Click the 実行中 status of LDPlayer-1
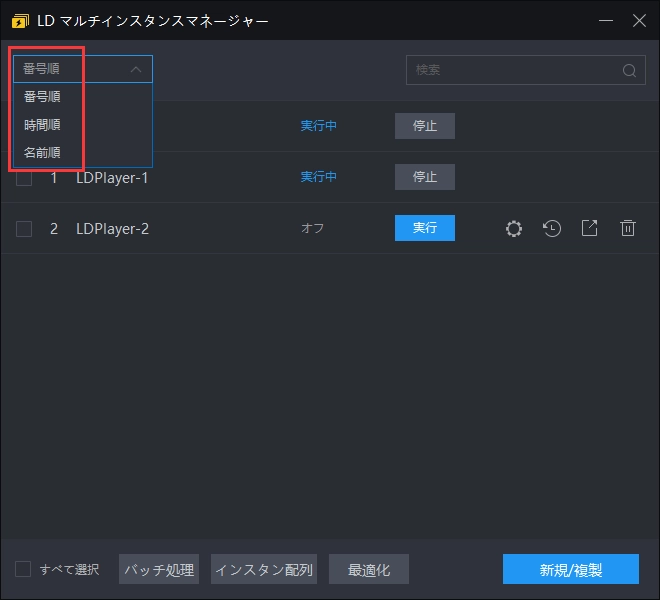Viewport: 660px width, 600px height. (319, 177)
